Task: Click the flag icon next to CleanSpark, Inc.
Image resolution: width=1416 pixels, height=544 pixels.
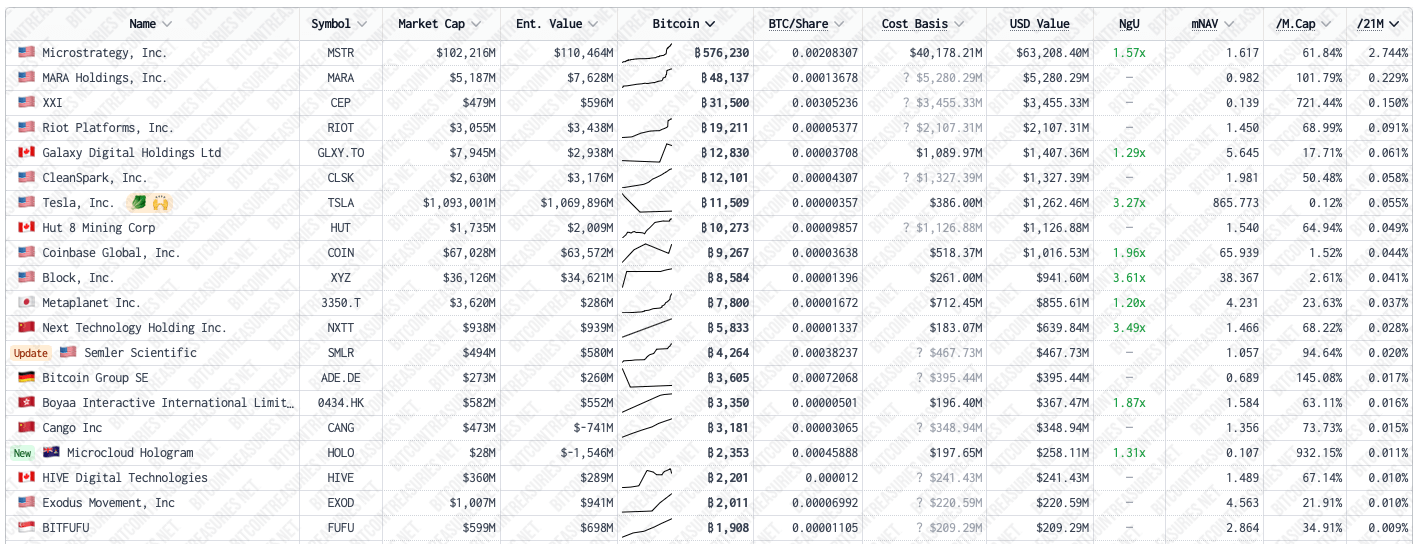Action: tap(26, 178)
